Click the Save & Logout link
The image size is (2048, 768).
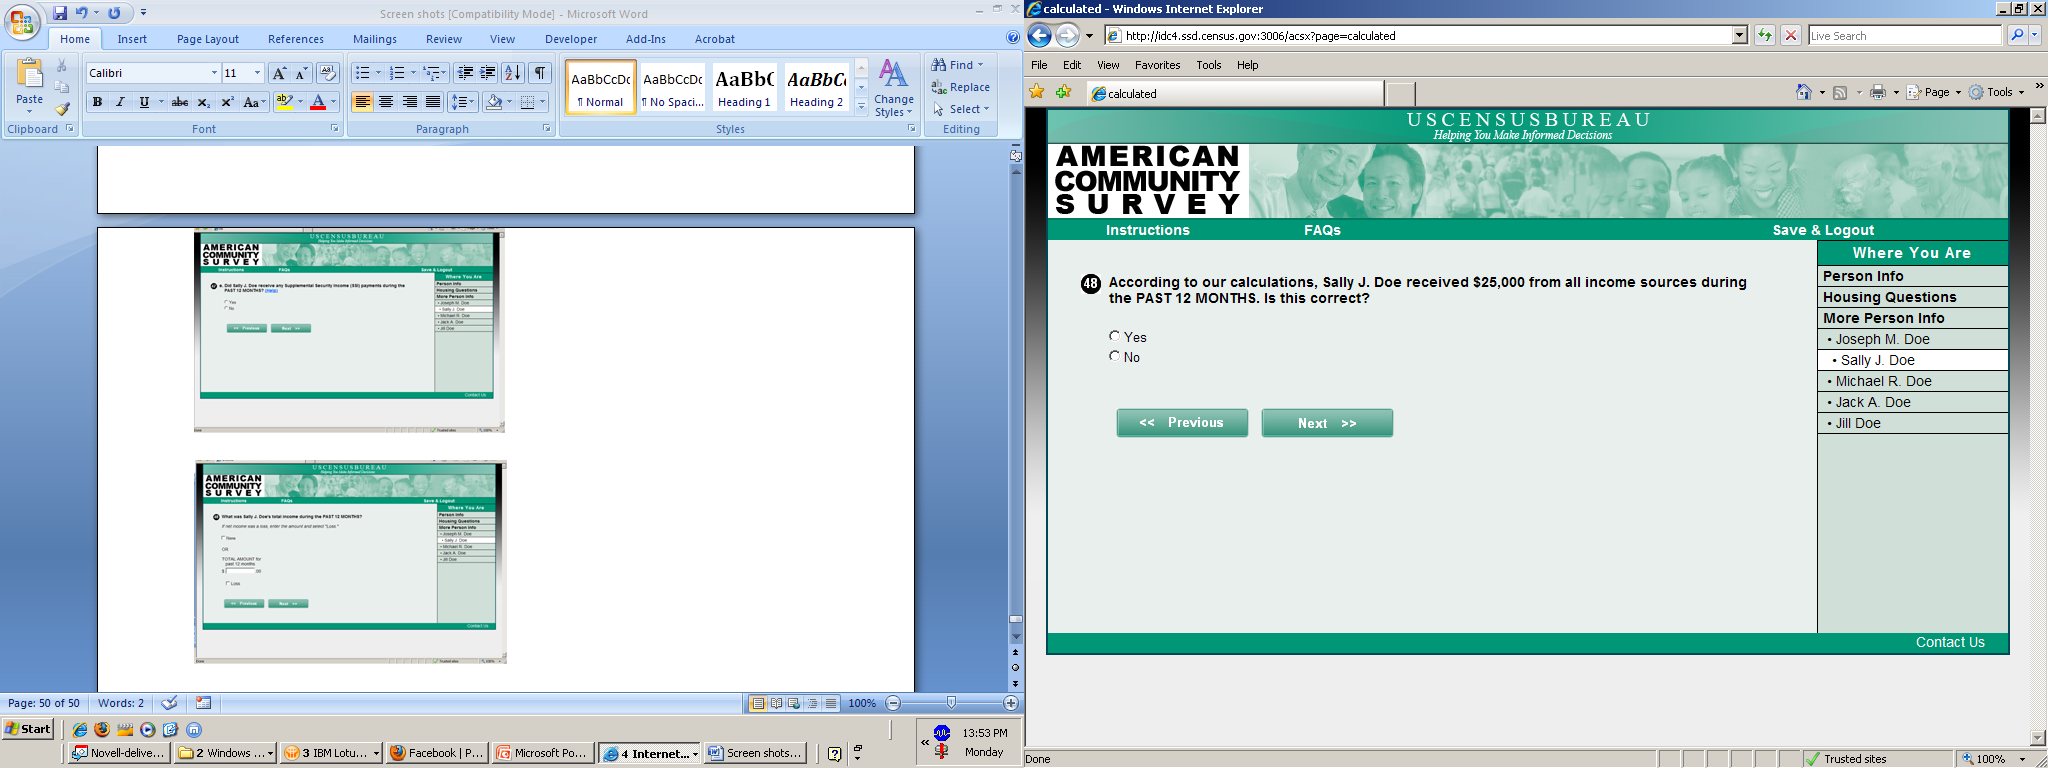(x=1823, y=230)
